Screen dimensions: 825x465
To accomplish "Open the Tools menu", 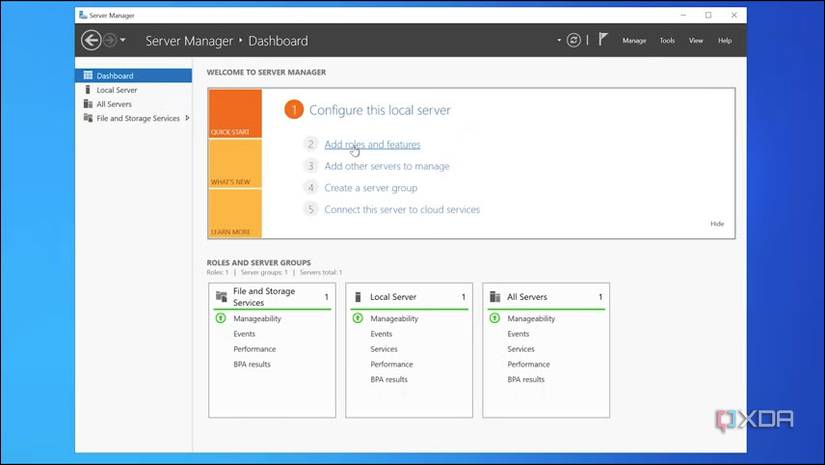I will click(x=667, y=41).
